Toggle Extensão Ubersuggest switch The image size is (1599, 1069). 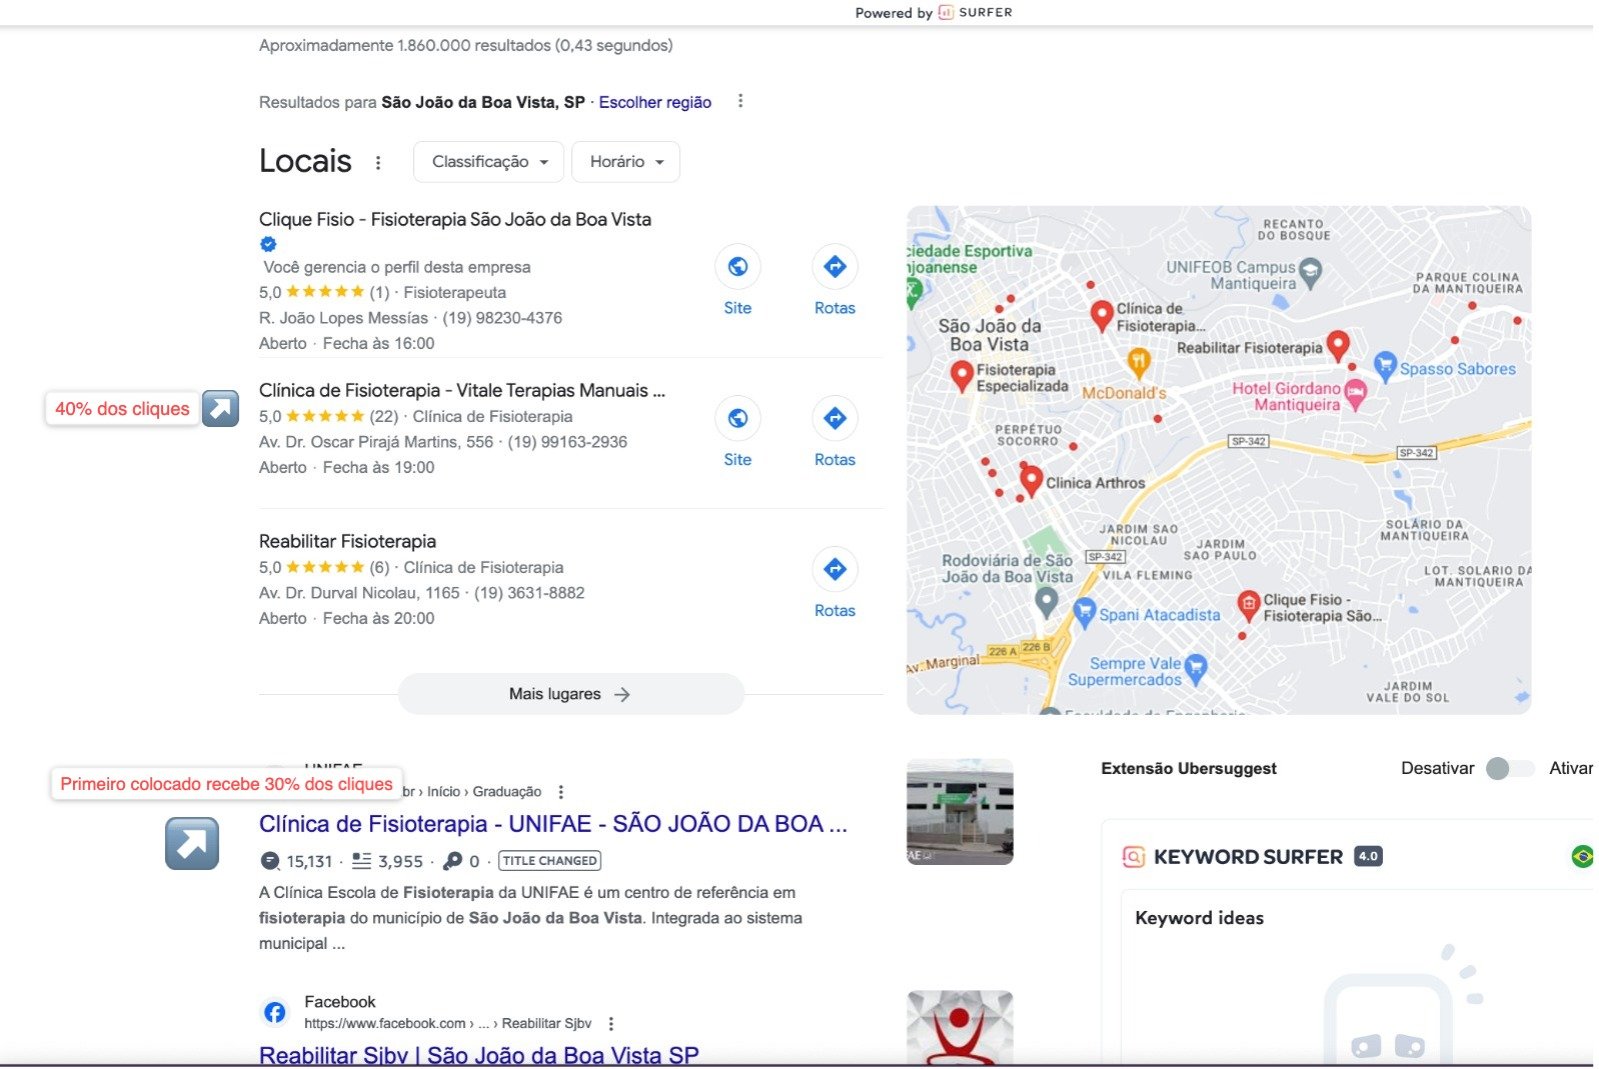pos(1510,768)
